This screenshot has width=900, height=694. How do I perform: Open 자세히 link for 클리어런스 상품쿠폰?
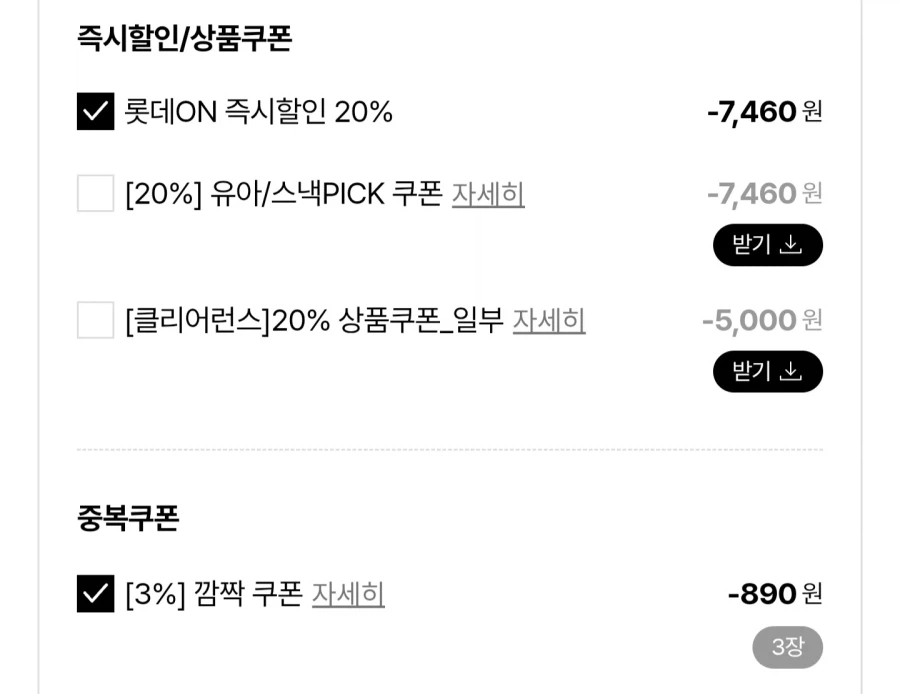[x=549, y=321]
